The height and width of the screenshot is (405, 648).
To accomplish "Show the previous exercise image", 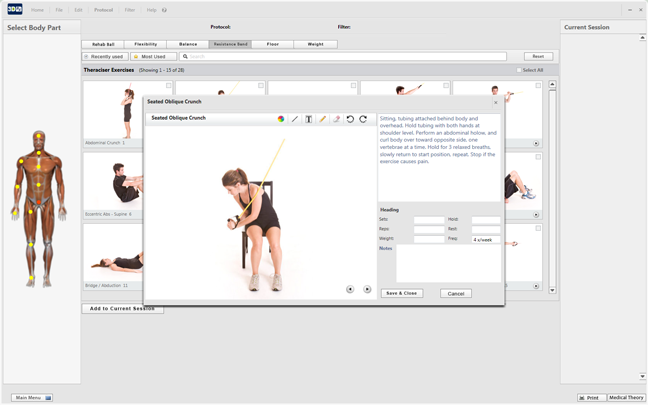I will pyautogui.click(x=350, y=289).
